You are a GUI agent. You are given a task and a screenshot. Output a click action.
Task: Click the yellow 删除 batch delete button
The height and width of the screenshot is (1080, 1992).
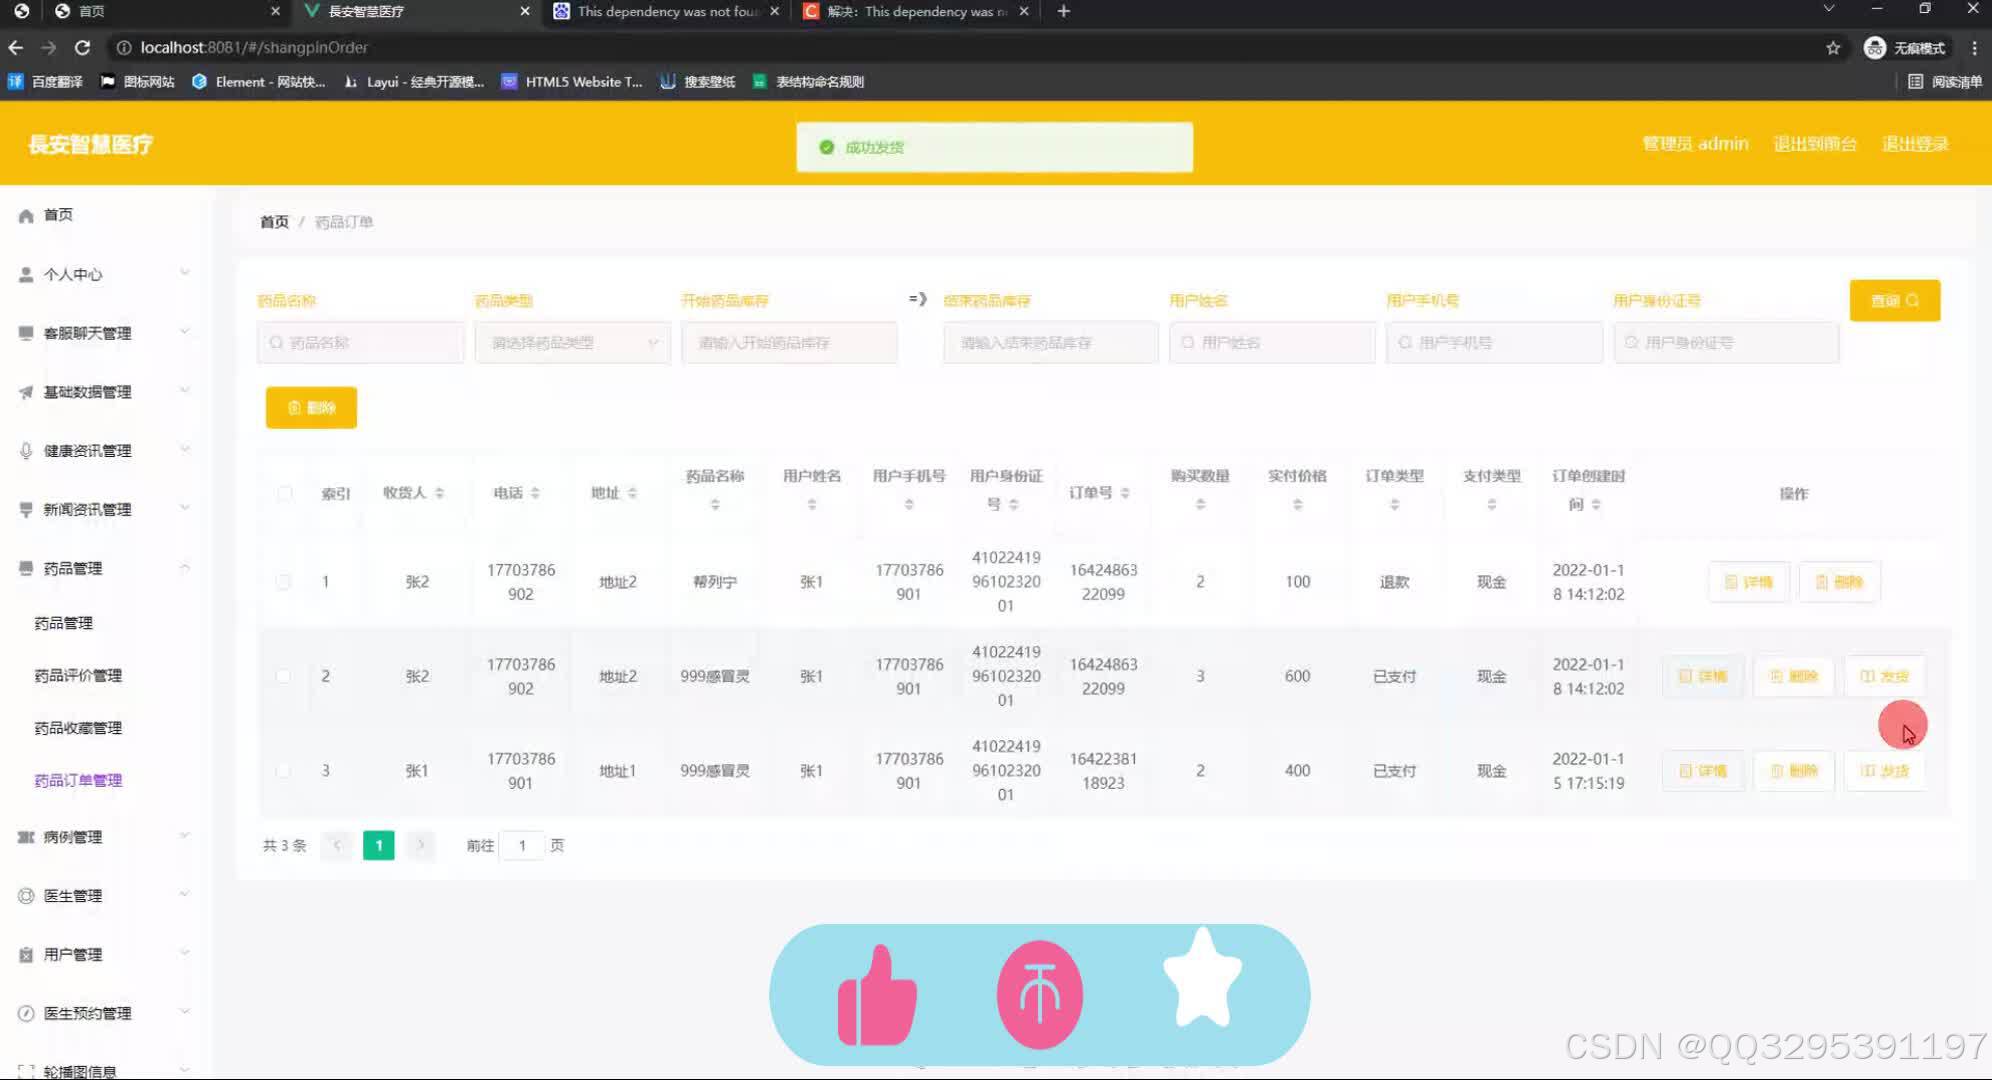click(x=311, y=408)
